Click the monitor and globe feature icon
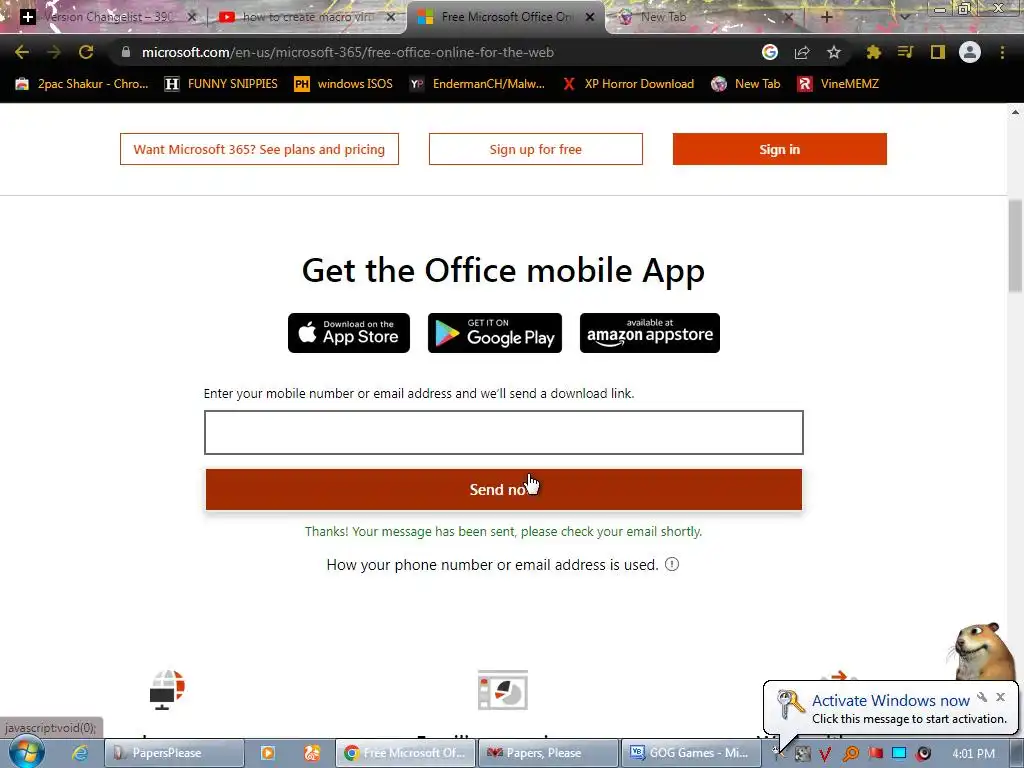 click(x=167, y=690)
